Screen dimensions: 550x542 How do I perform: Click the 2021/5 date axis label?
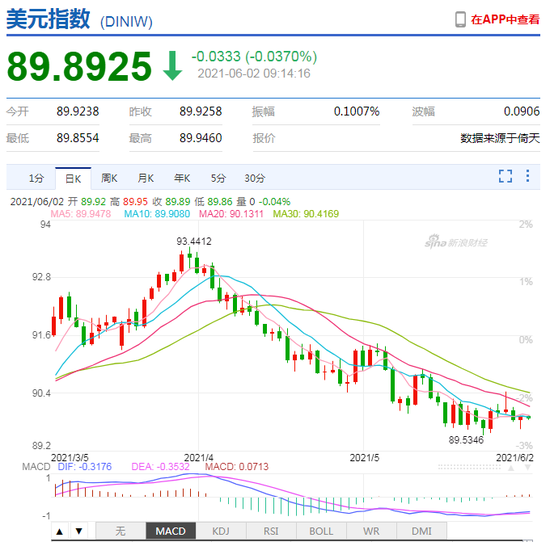364,458
